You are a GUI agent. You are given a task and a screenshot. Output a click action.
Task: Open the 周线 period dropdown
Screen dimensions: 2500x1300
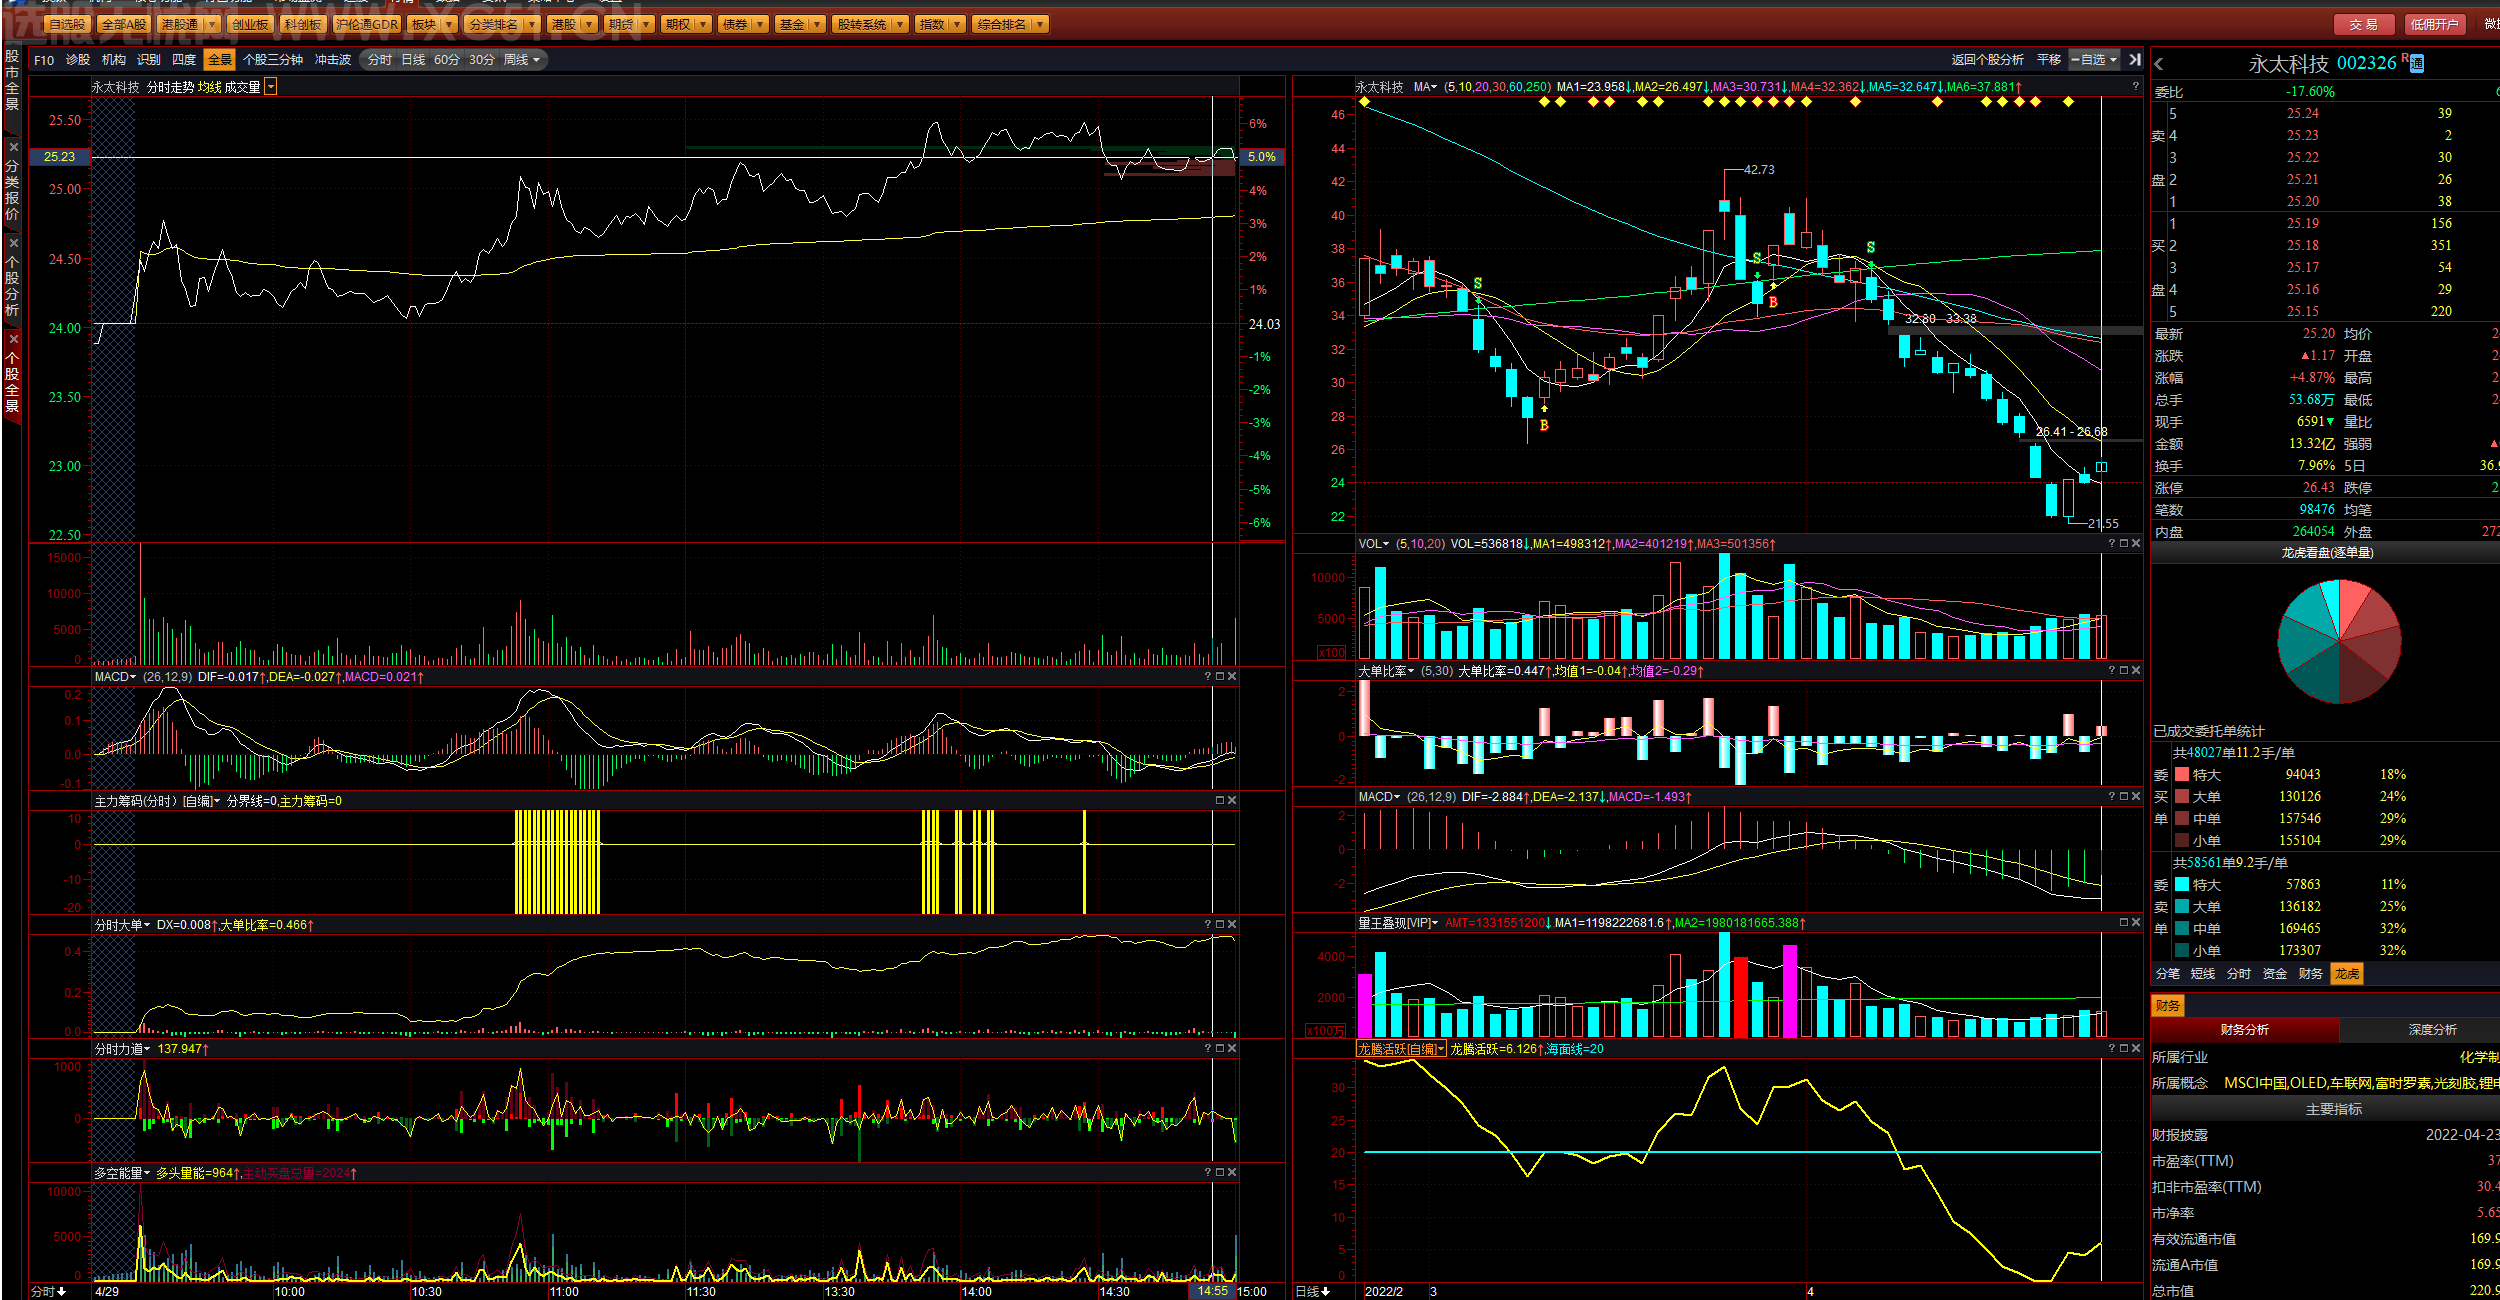[x=522, y=60]
